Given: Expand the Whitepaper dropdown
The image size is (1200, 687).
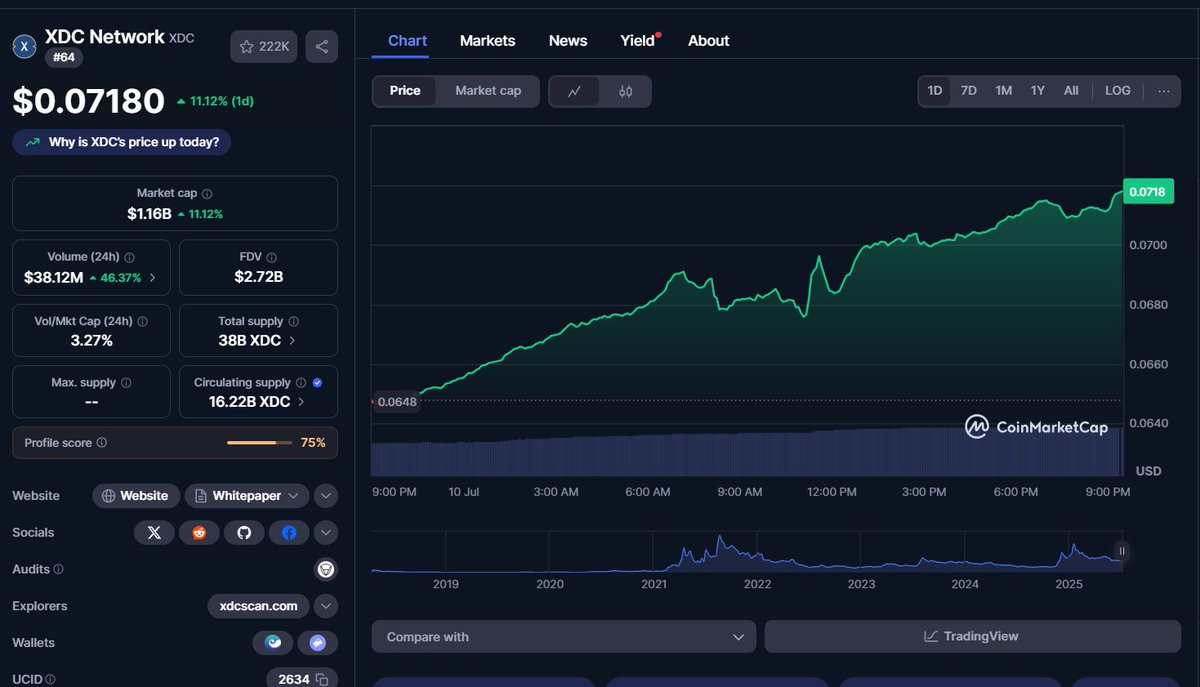Looking at the screenshot, I should [x=246, y=496].
